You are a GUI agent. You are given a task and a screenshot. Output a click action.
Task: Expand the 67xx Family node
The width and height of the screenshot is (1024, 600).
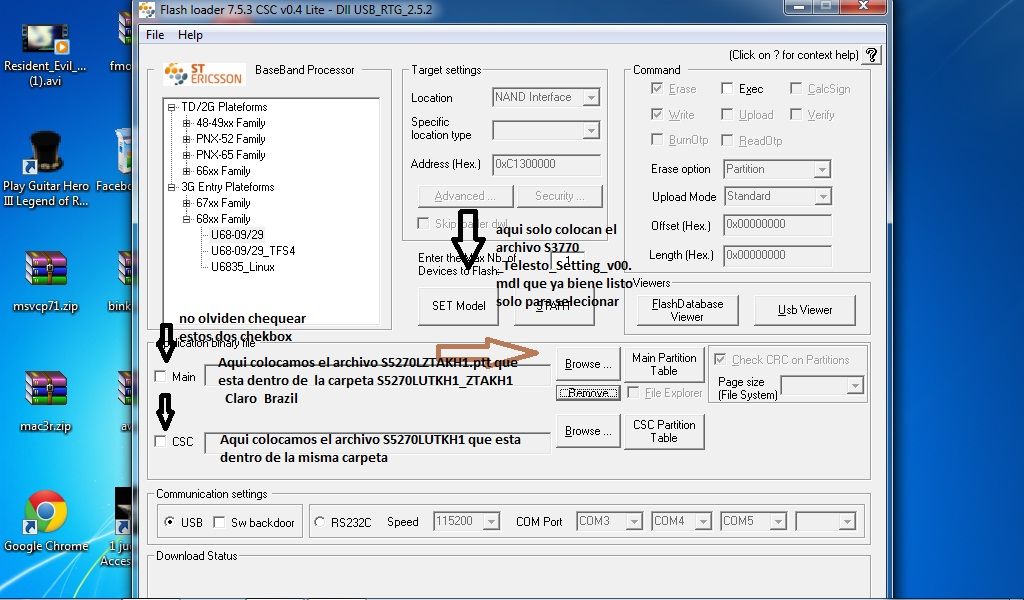tap(187, 203)
